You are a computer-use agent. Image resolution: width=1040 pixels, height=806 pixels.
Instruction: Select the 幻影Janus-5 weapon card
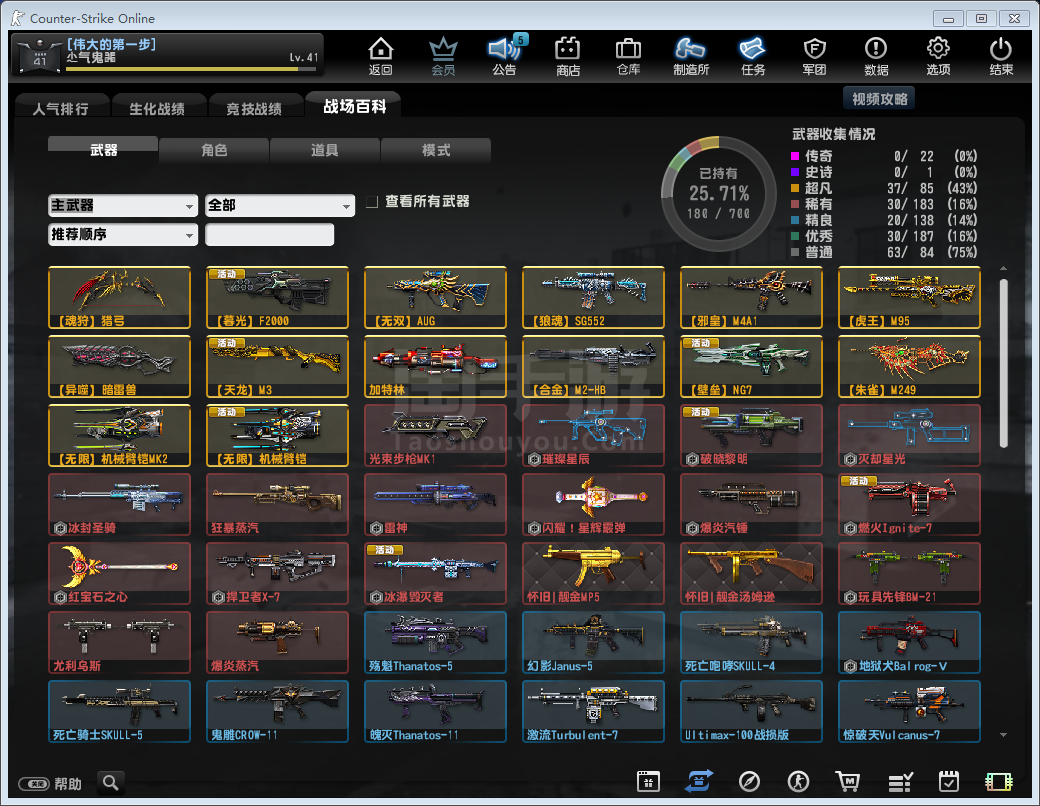click(x=593, y=642)
